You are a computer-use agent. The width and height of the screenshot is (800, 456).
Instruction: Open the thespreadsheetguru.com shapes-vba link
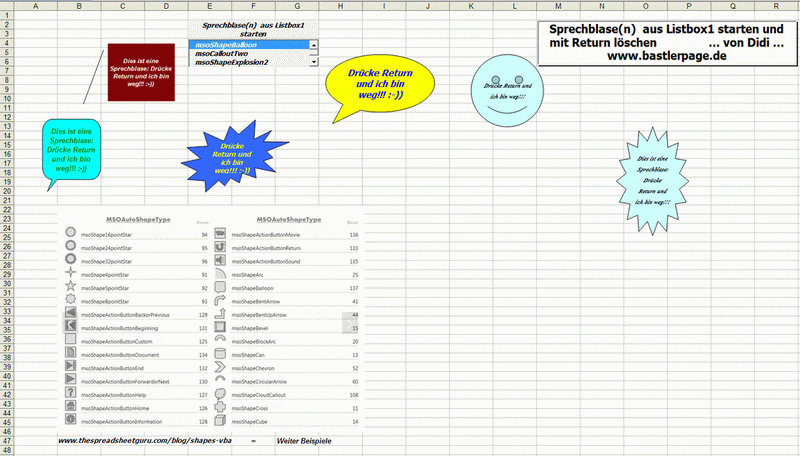tap(145, 441)
